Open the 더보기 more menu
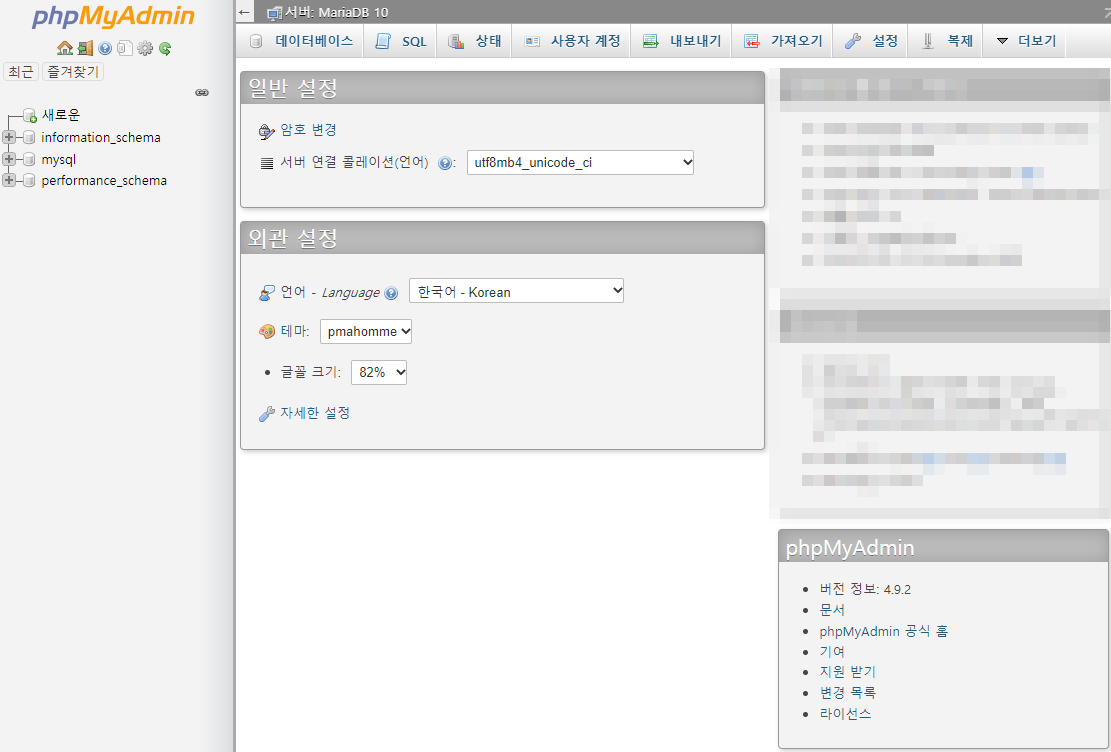 point(1025,41)
